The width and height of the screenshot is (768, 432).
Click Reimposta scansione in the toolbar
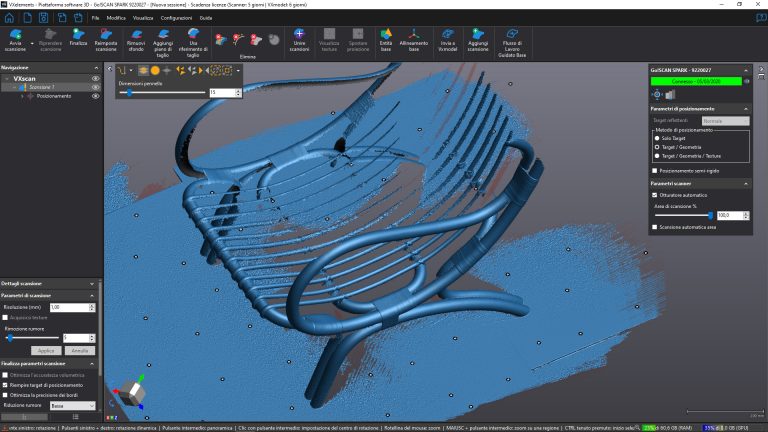[106, 36]
